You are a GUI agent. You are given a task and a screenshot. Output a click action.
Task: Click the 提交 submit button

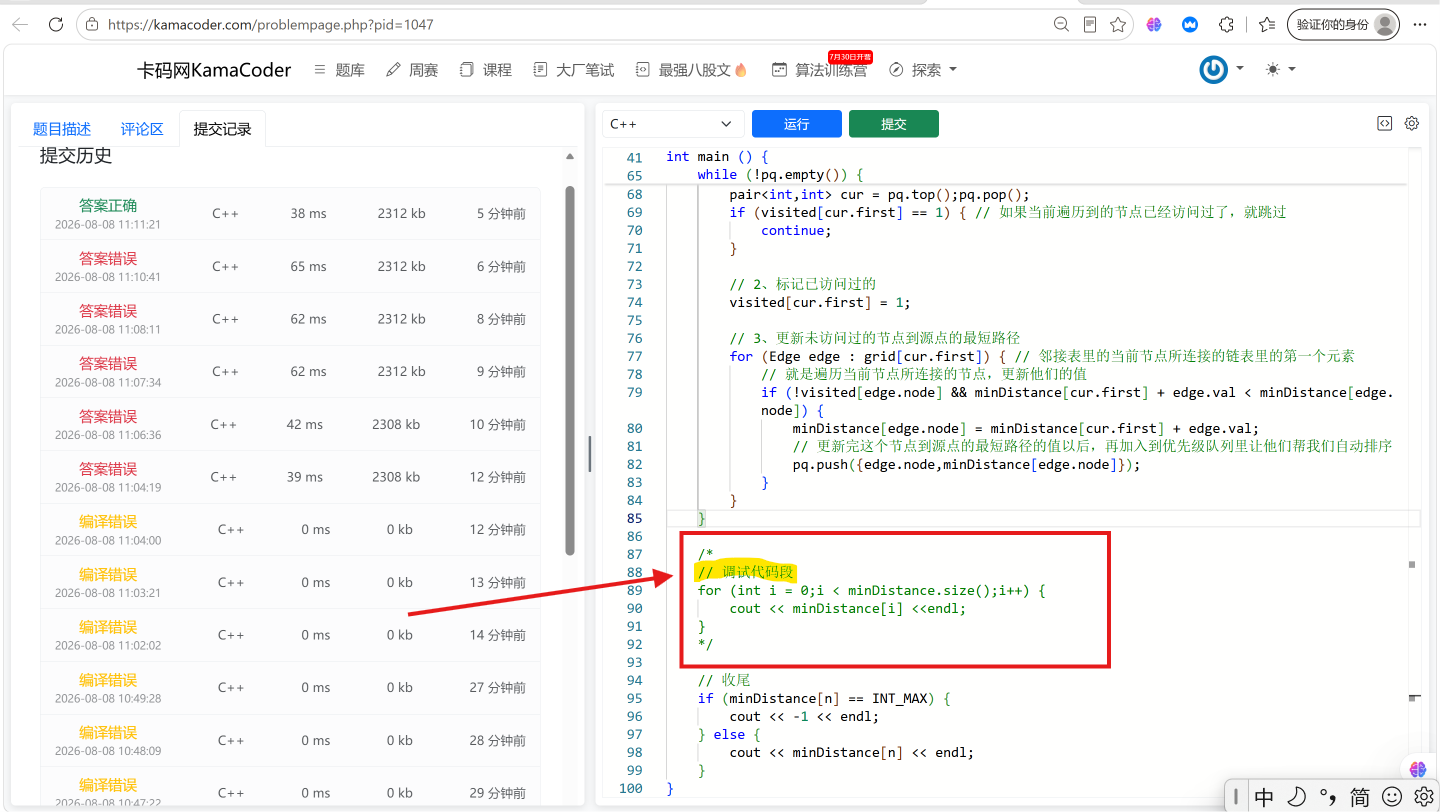coord(894,124)
